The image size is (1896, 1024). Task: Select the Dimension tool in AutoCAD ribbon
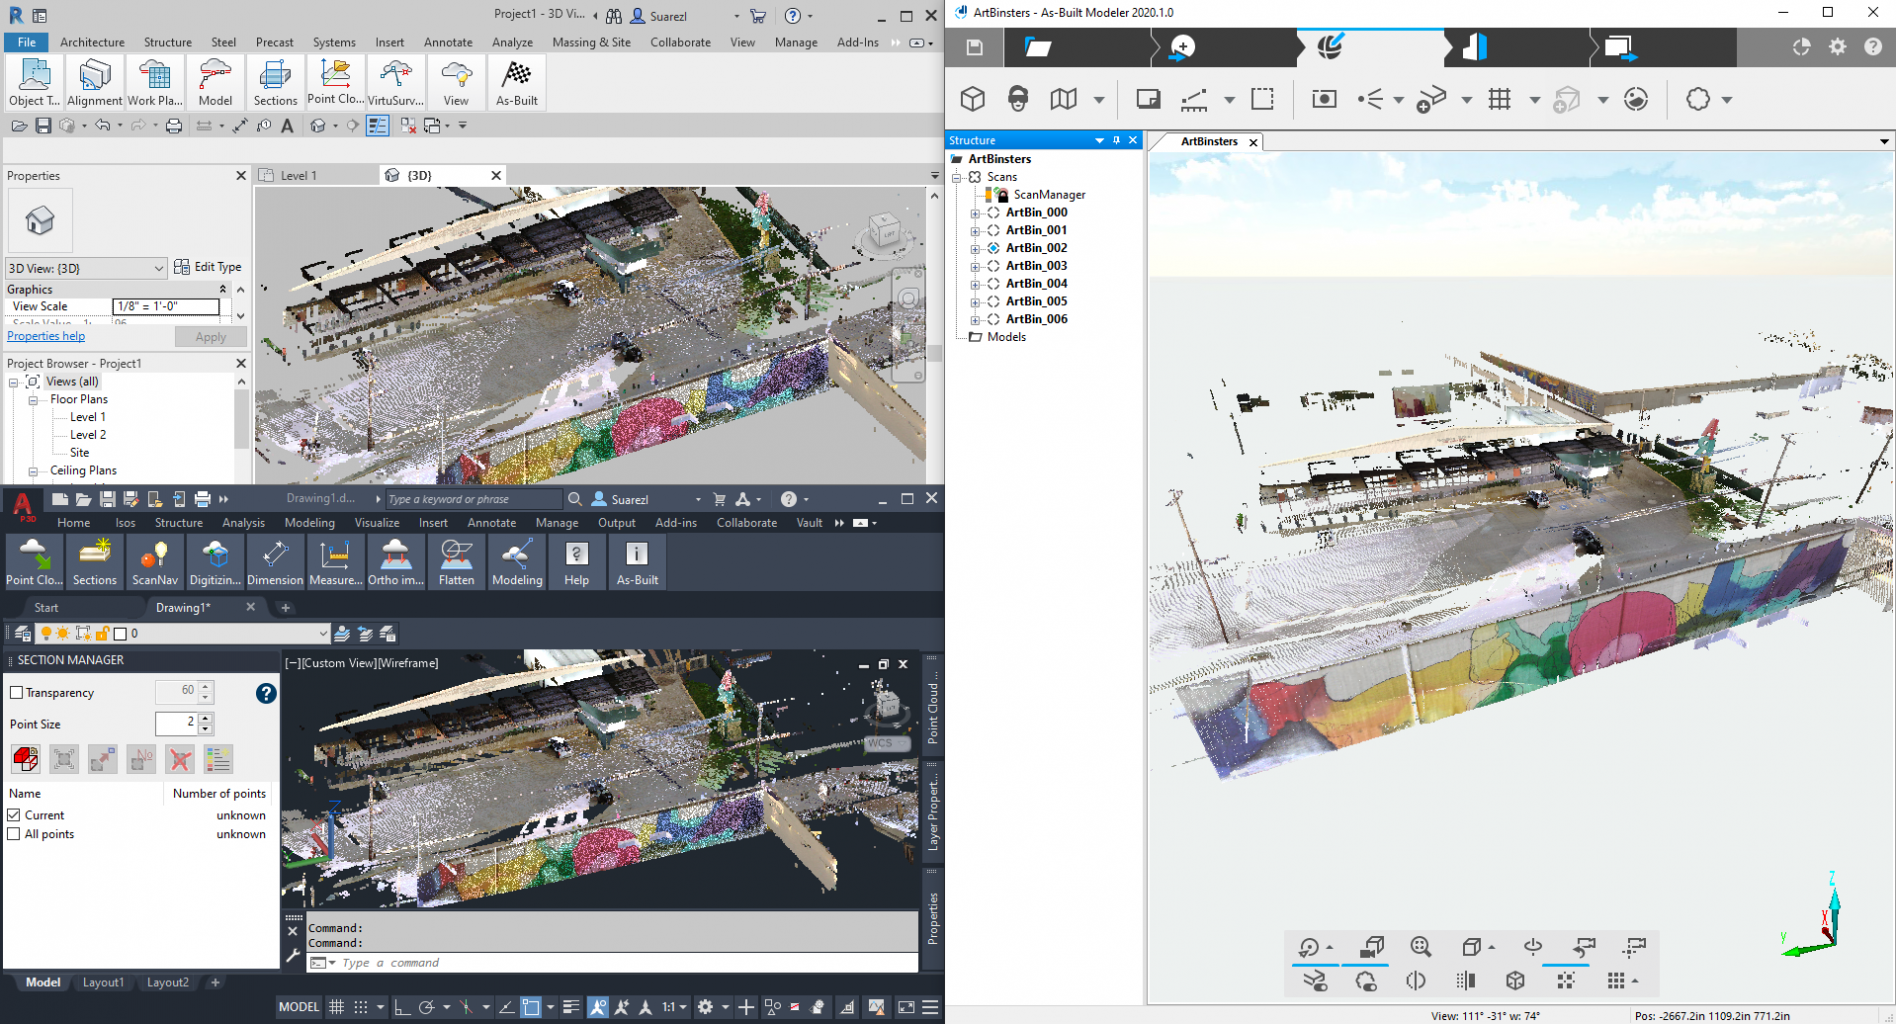(275, 561)
